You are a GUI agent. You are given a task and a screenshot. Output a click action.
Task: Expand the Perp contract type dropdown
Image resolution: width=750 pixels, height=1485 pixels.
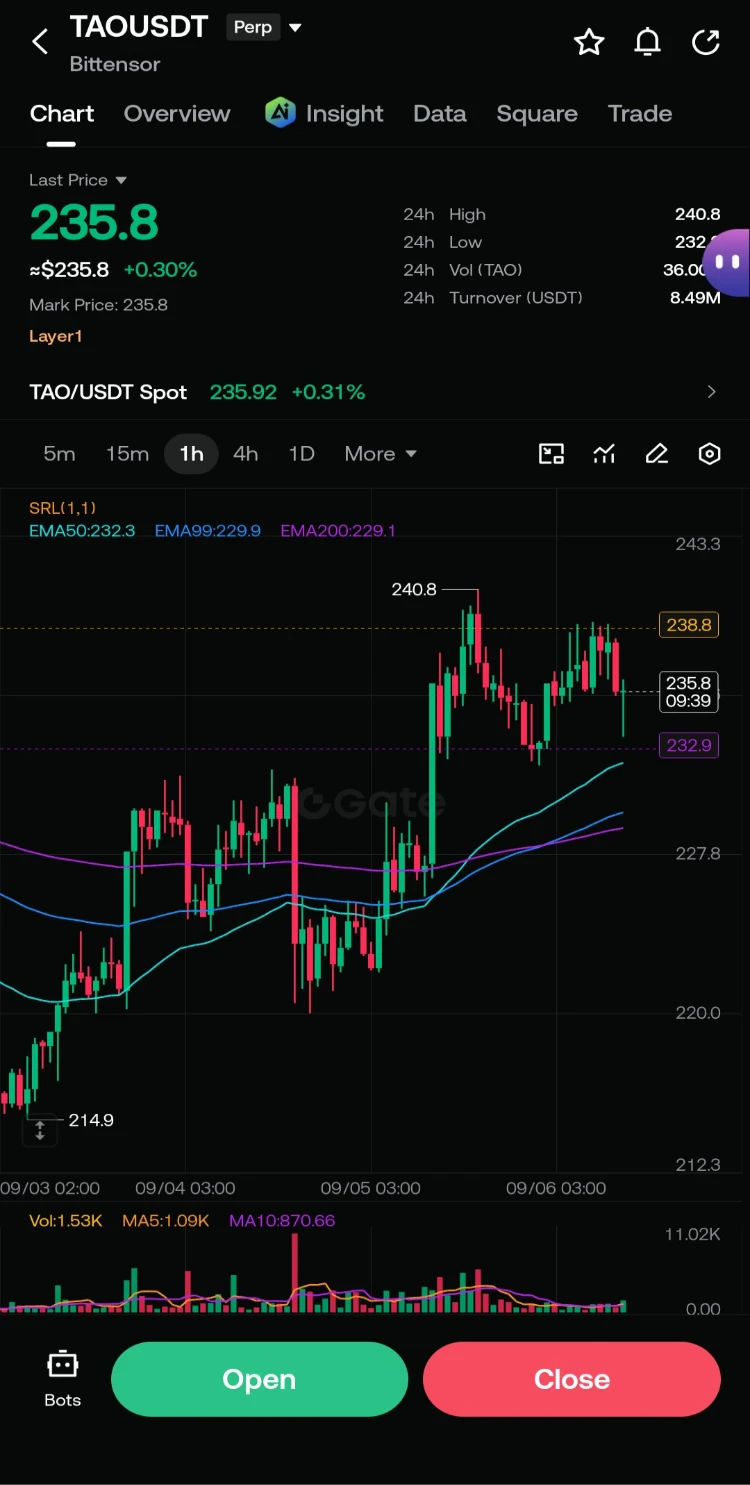point(264,28)
